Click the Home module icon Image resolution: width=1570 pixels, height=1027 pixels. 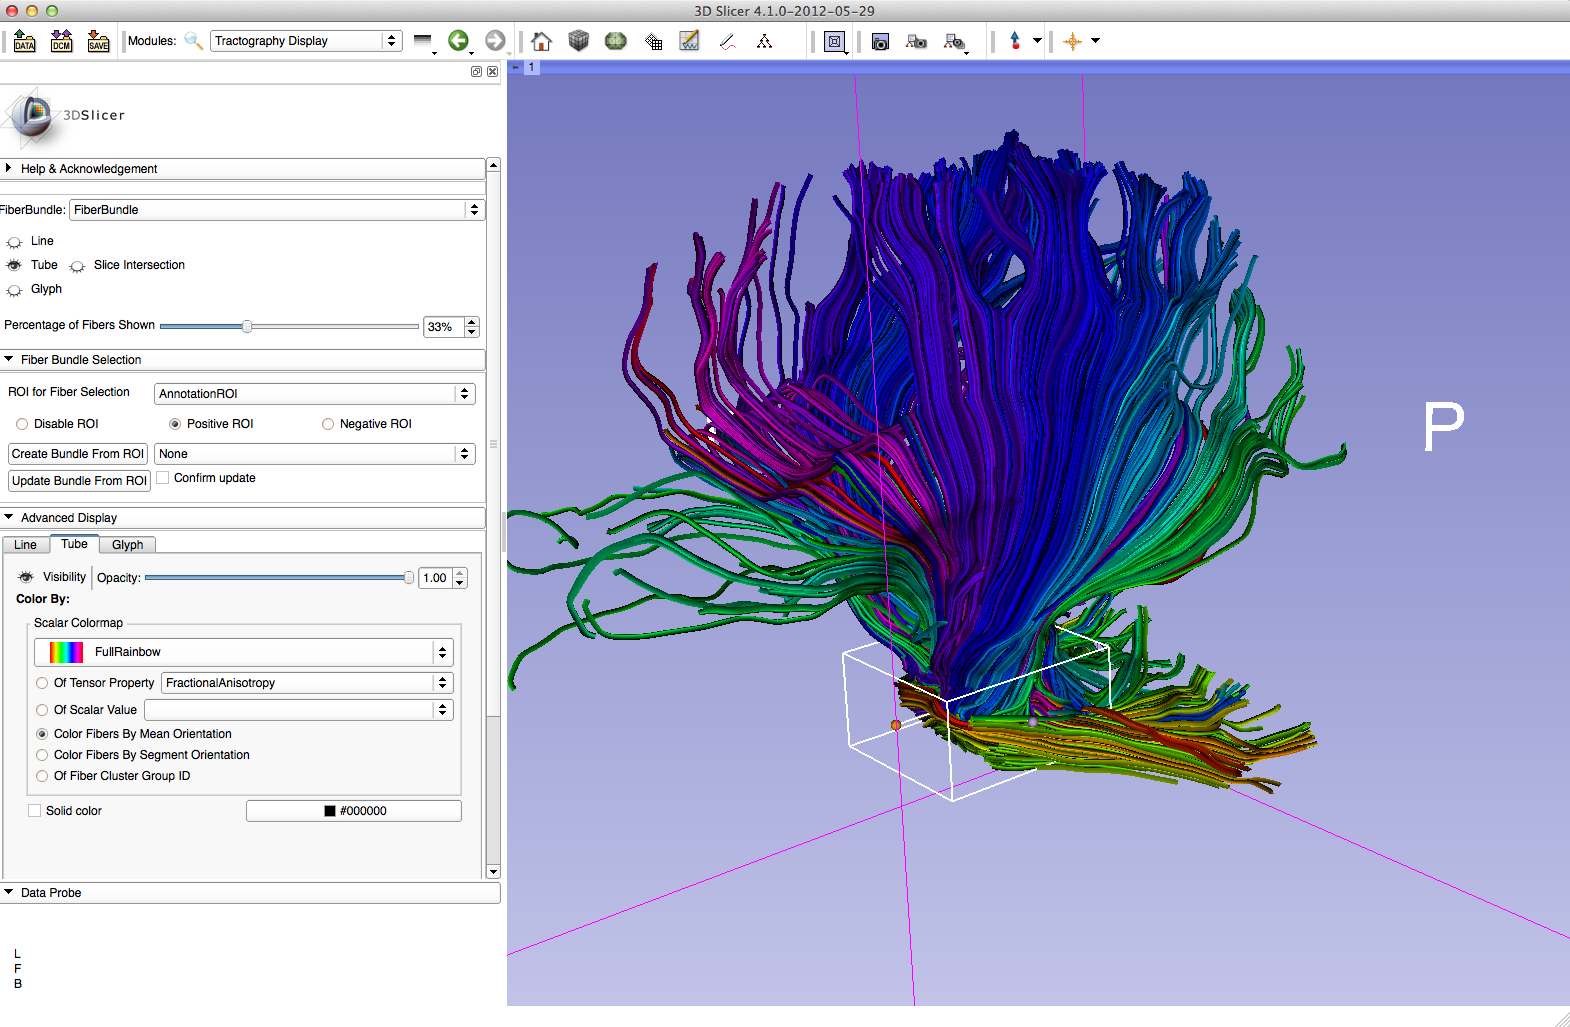[541, 41]
